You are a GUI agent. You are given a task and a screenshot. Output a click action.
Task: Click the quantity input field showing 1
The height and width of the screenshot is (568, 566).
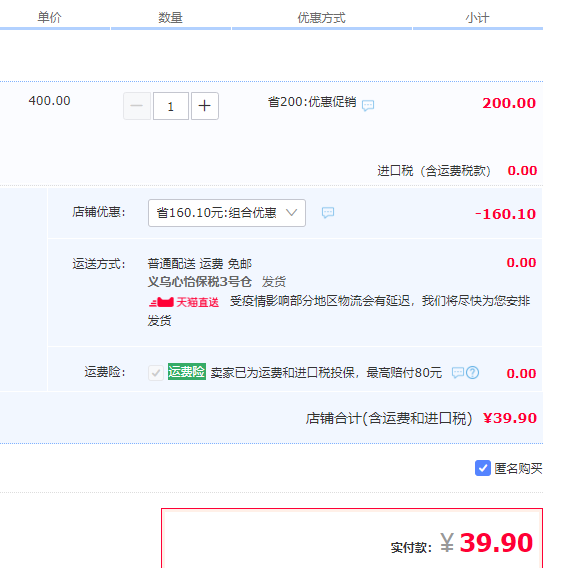tap(171, 106)
